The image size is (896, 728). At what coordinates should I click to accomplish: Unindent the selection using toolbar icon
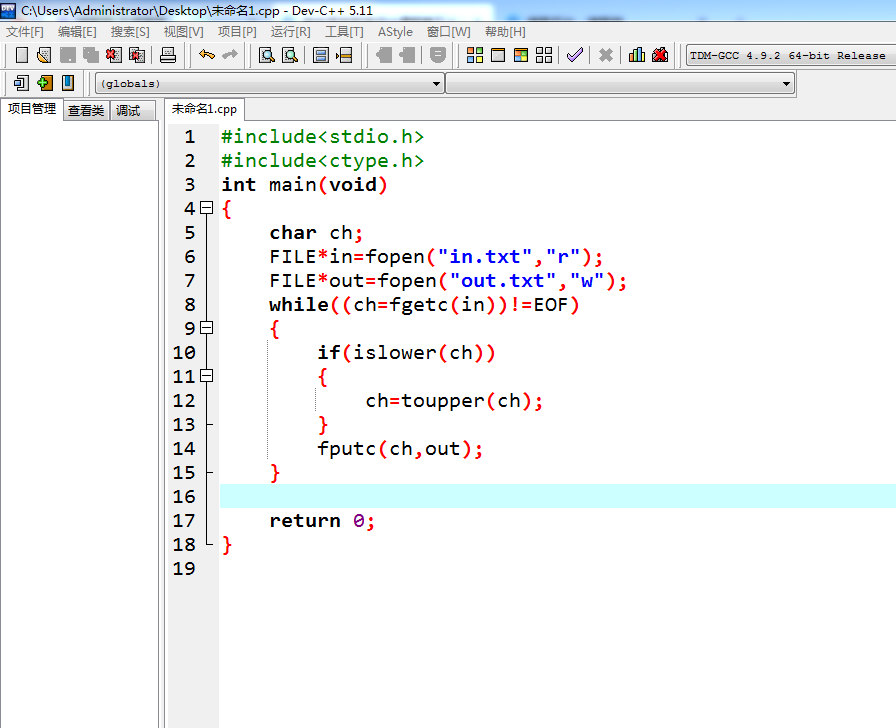tap(407, 55)
